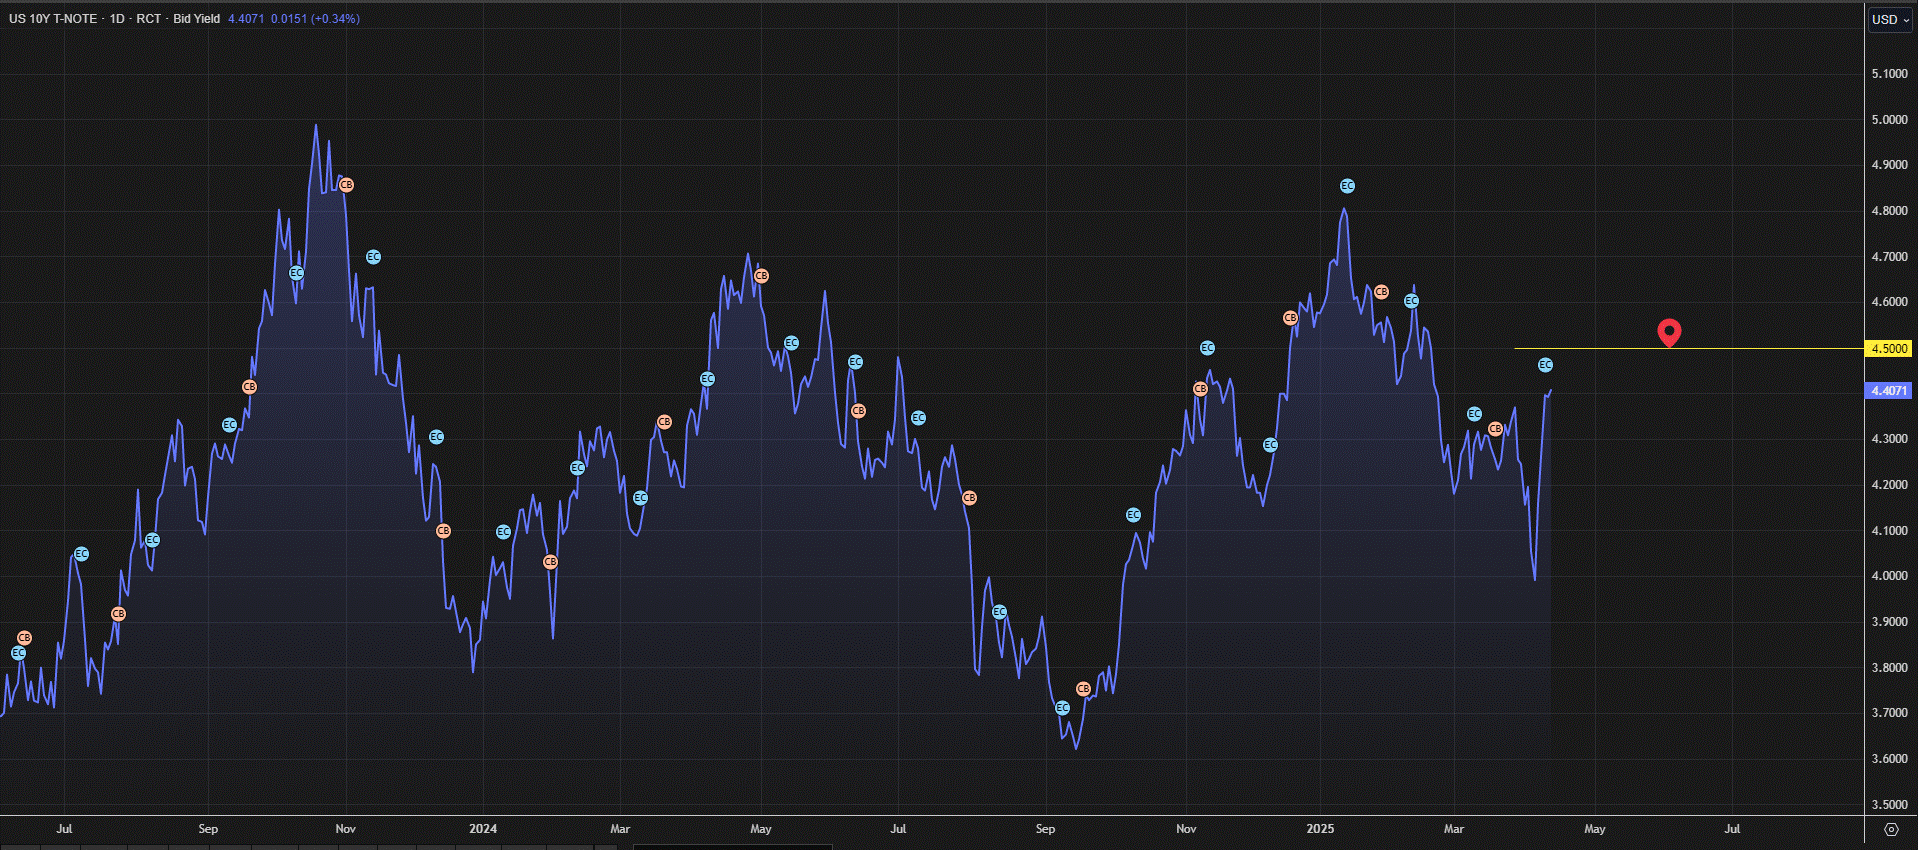Open EC marker near 4.10 in January 2024

(503, 532)
